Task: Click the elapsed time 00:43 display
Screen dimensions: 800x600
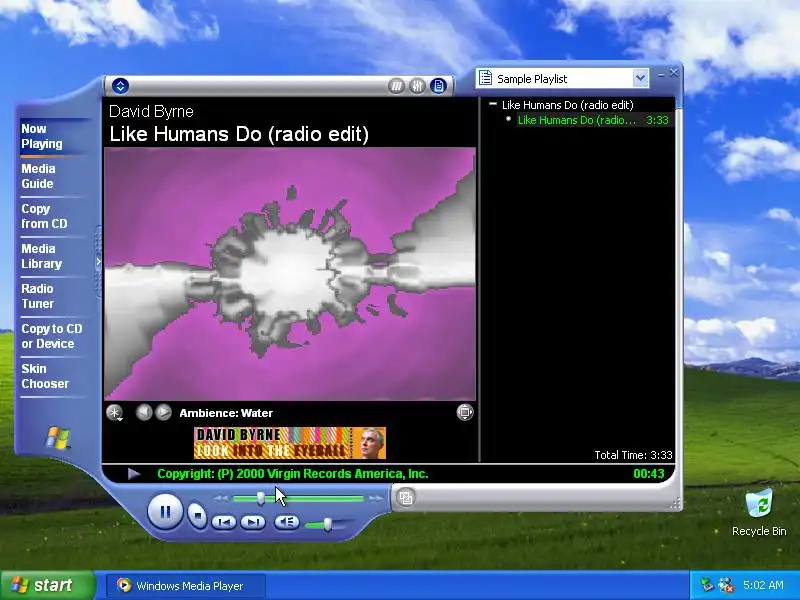Action: pyautogui.click(x=648, y=474)
